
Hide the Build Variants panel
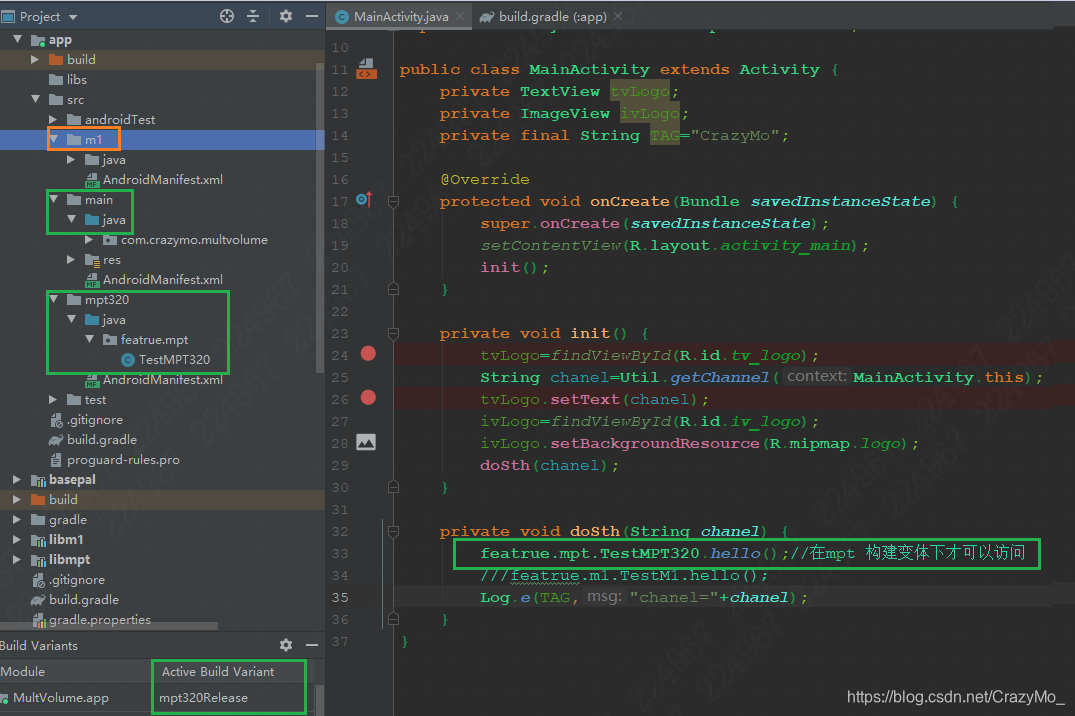[x=312, y=645]
